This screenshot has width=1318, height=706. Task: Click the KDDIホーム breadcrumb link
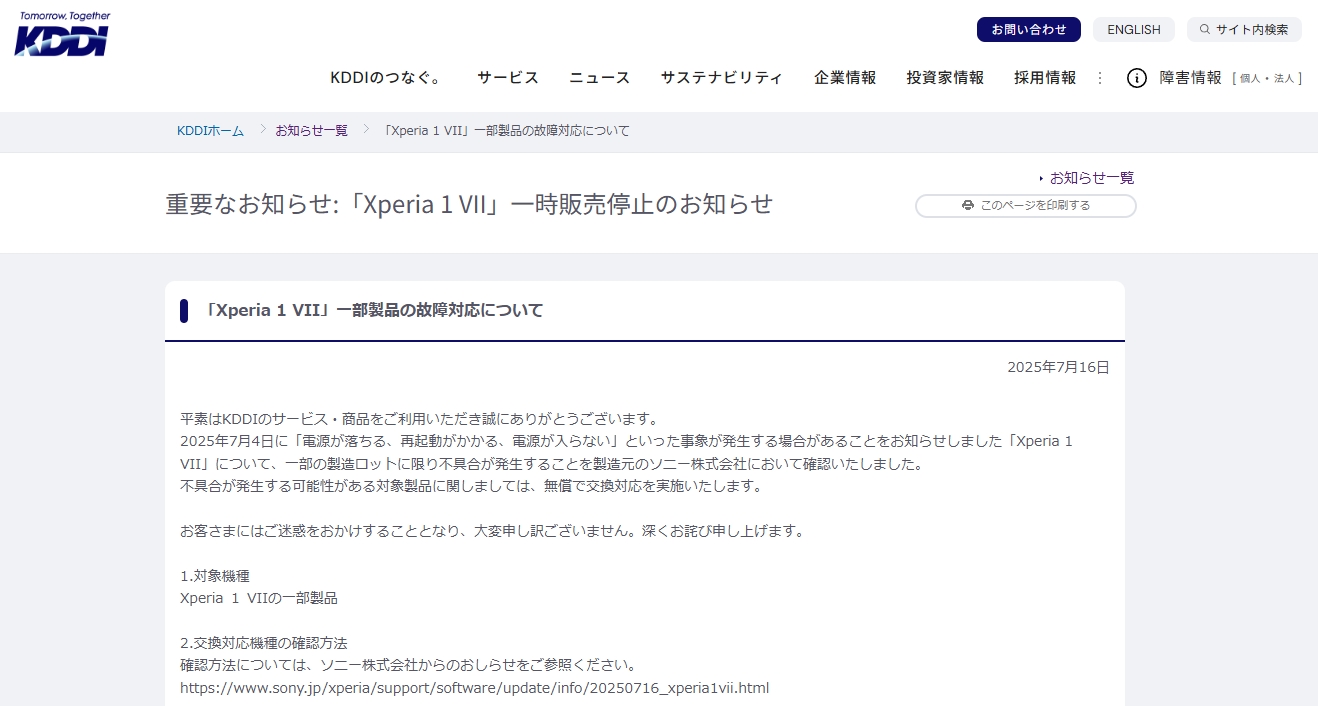(x=211, y=131)
